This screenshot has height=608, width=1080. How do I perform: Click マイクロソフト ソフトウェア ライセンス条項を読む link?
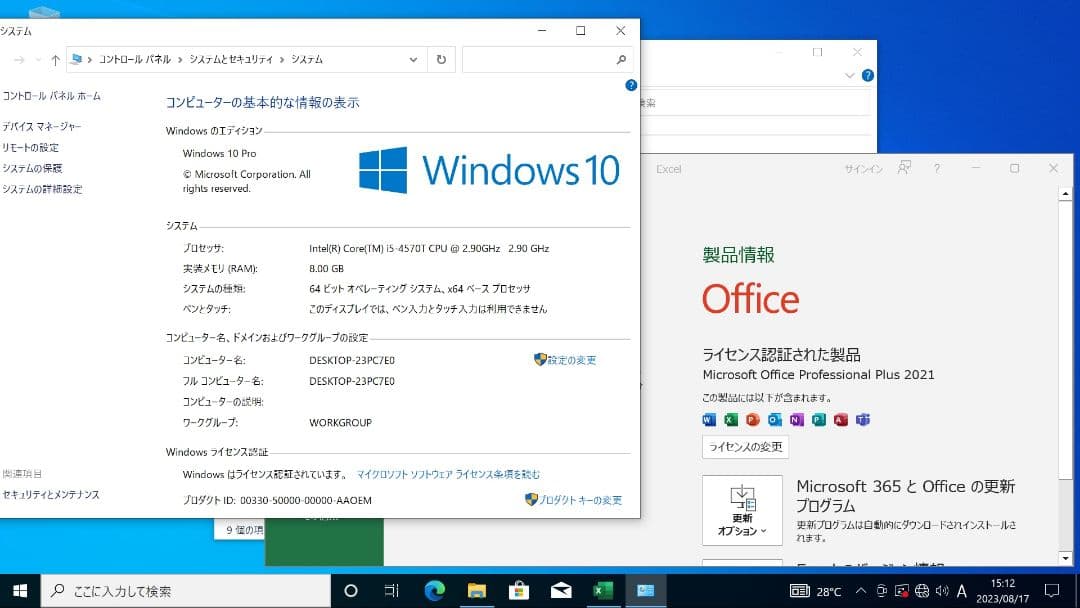448,474
